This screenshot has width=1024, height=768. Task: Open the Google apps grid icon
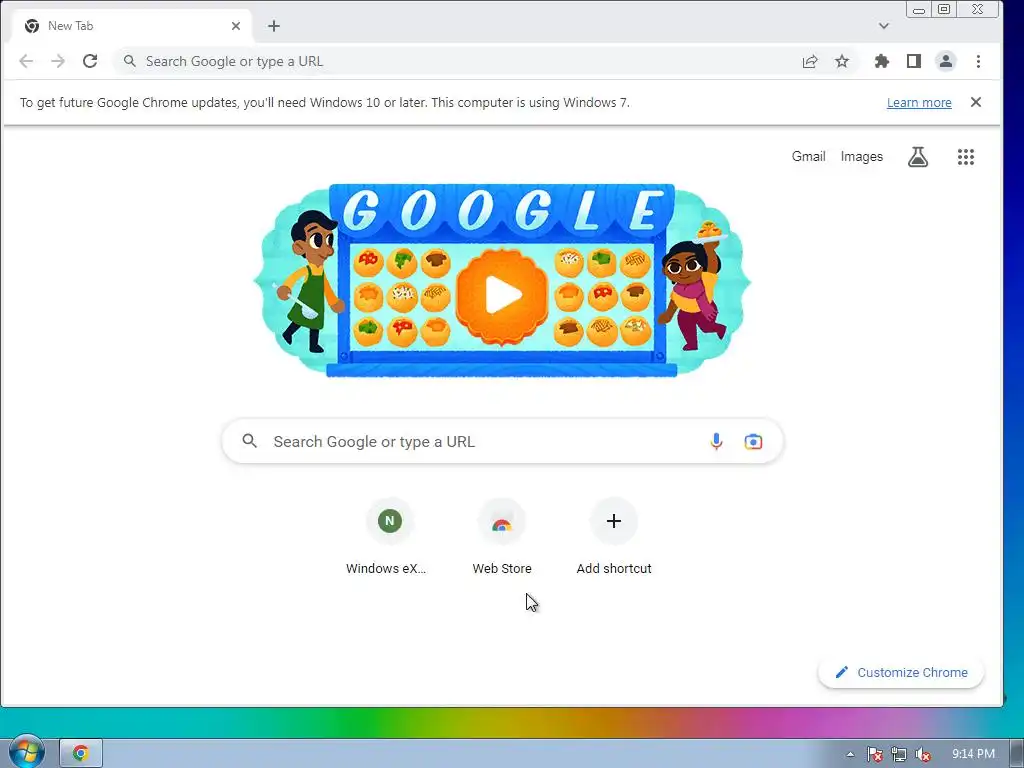pos(966,157)
